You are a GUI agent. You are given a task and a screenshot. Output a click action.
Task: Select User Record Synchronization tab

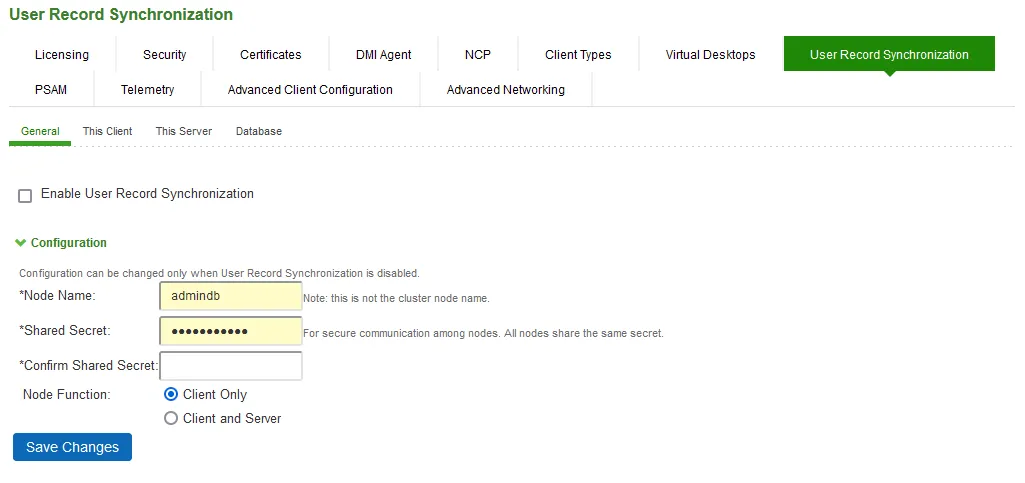pos(889,54)
